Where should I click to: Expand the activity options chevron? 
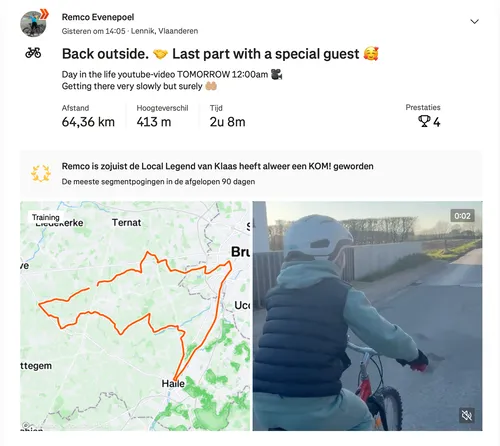click(474, 22)
